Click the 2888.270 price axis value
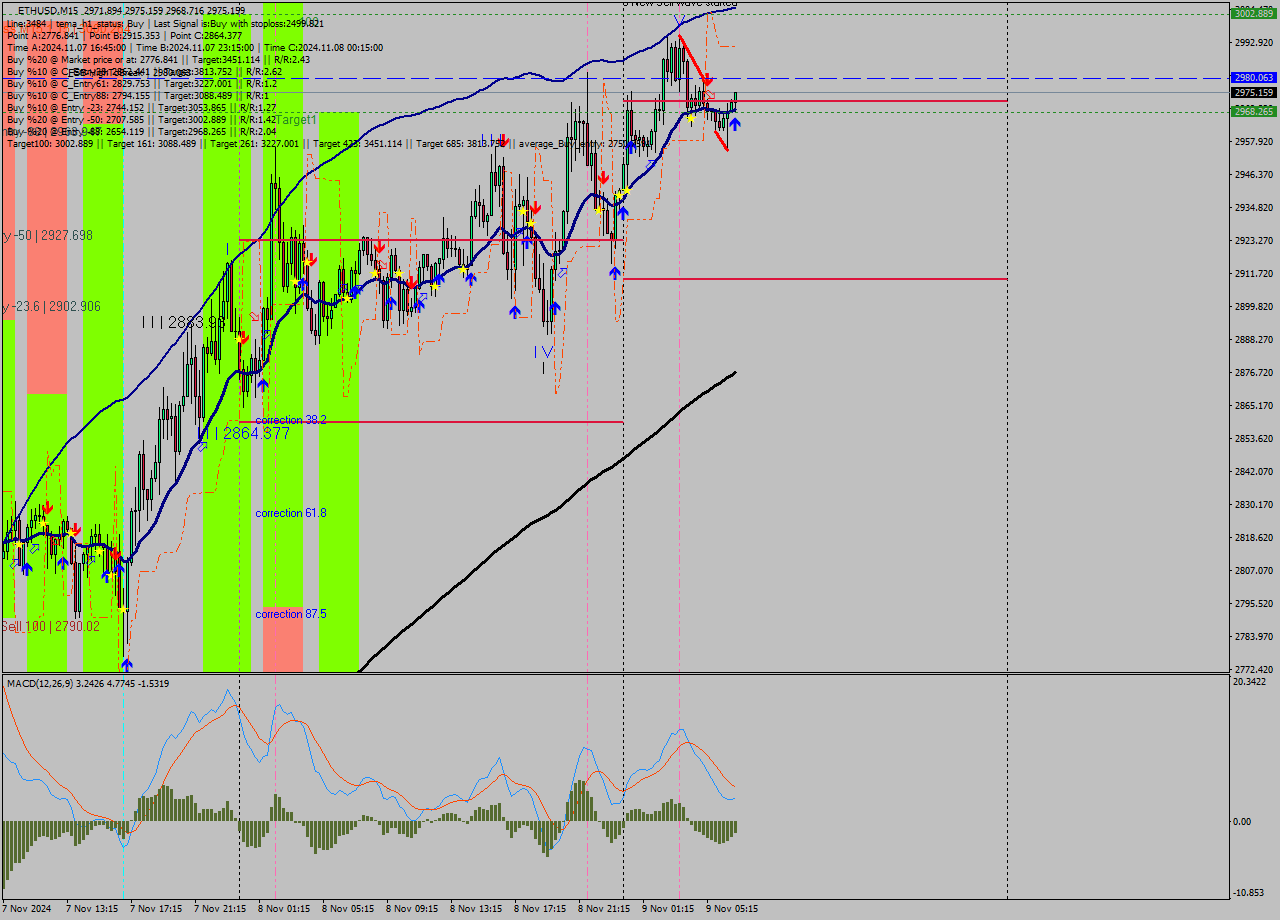1280x920 pixels. click(1254, 339)
